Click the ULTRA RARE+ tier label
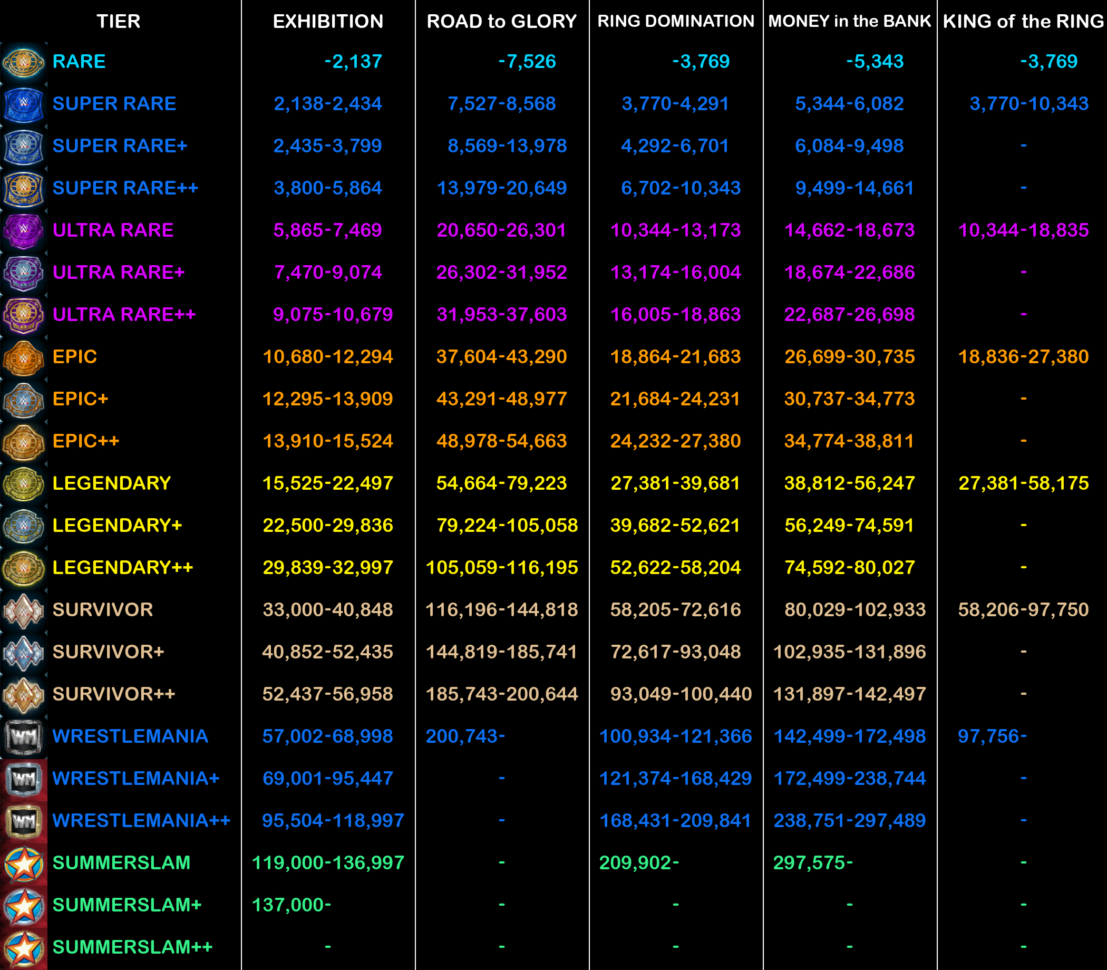The image size is (1107, 970). [x=119, y=272]
